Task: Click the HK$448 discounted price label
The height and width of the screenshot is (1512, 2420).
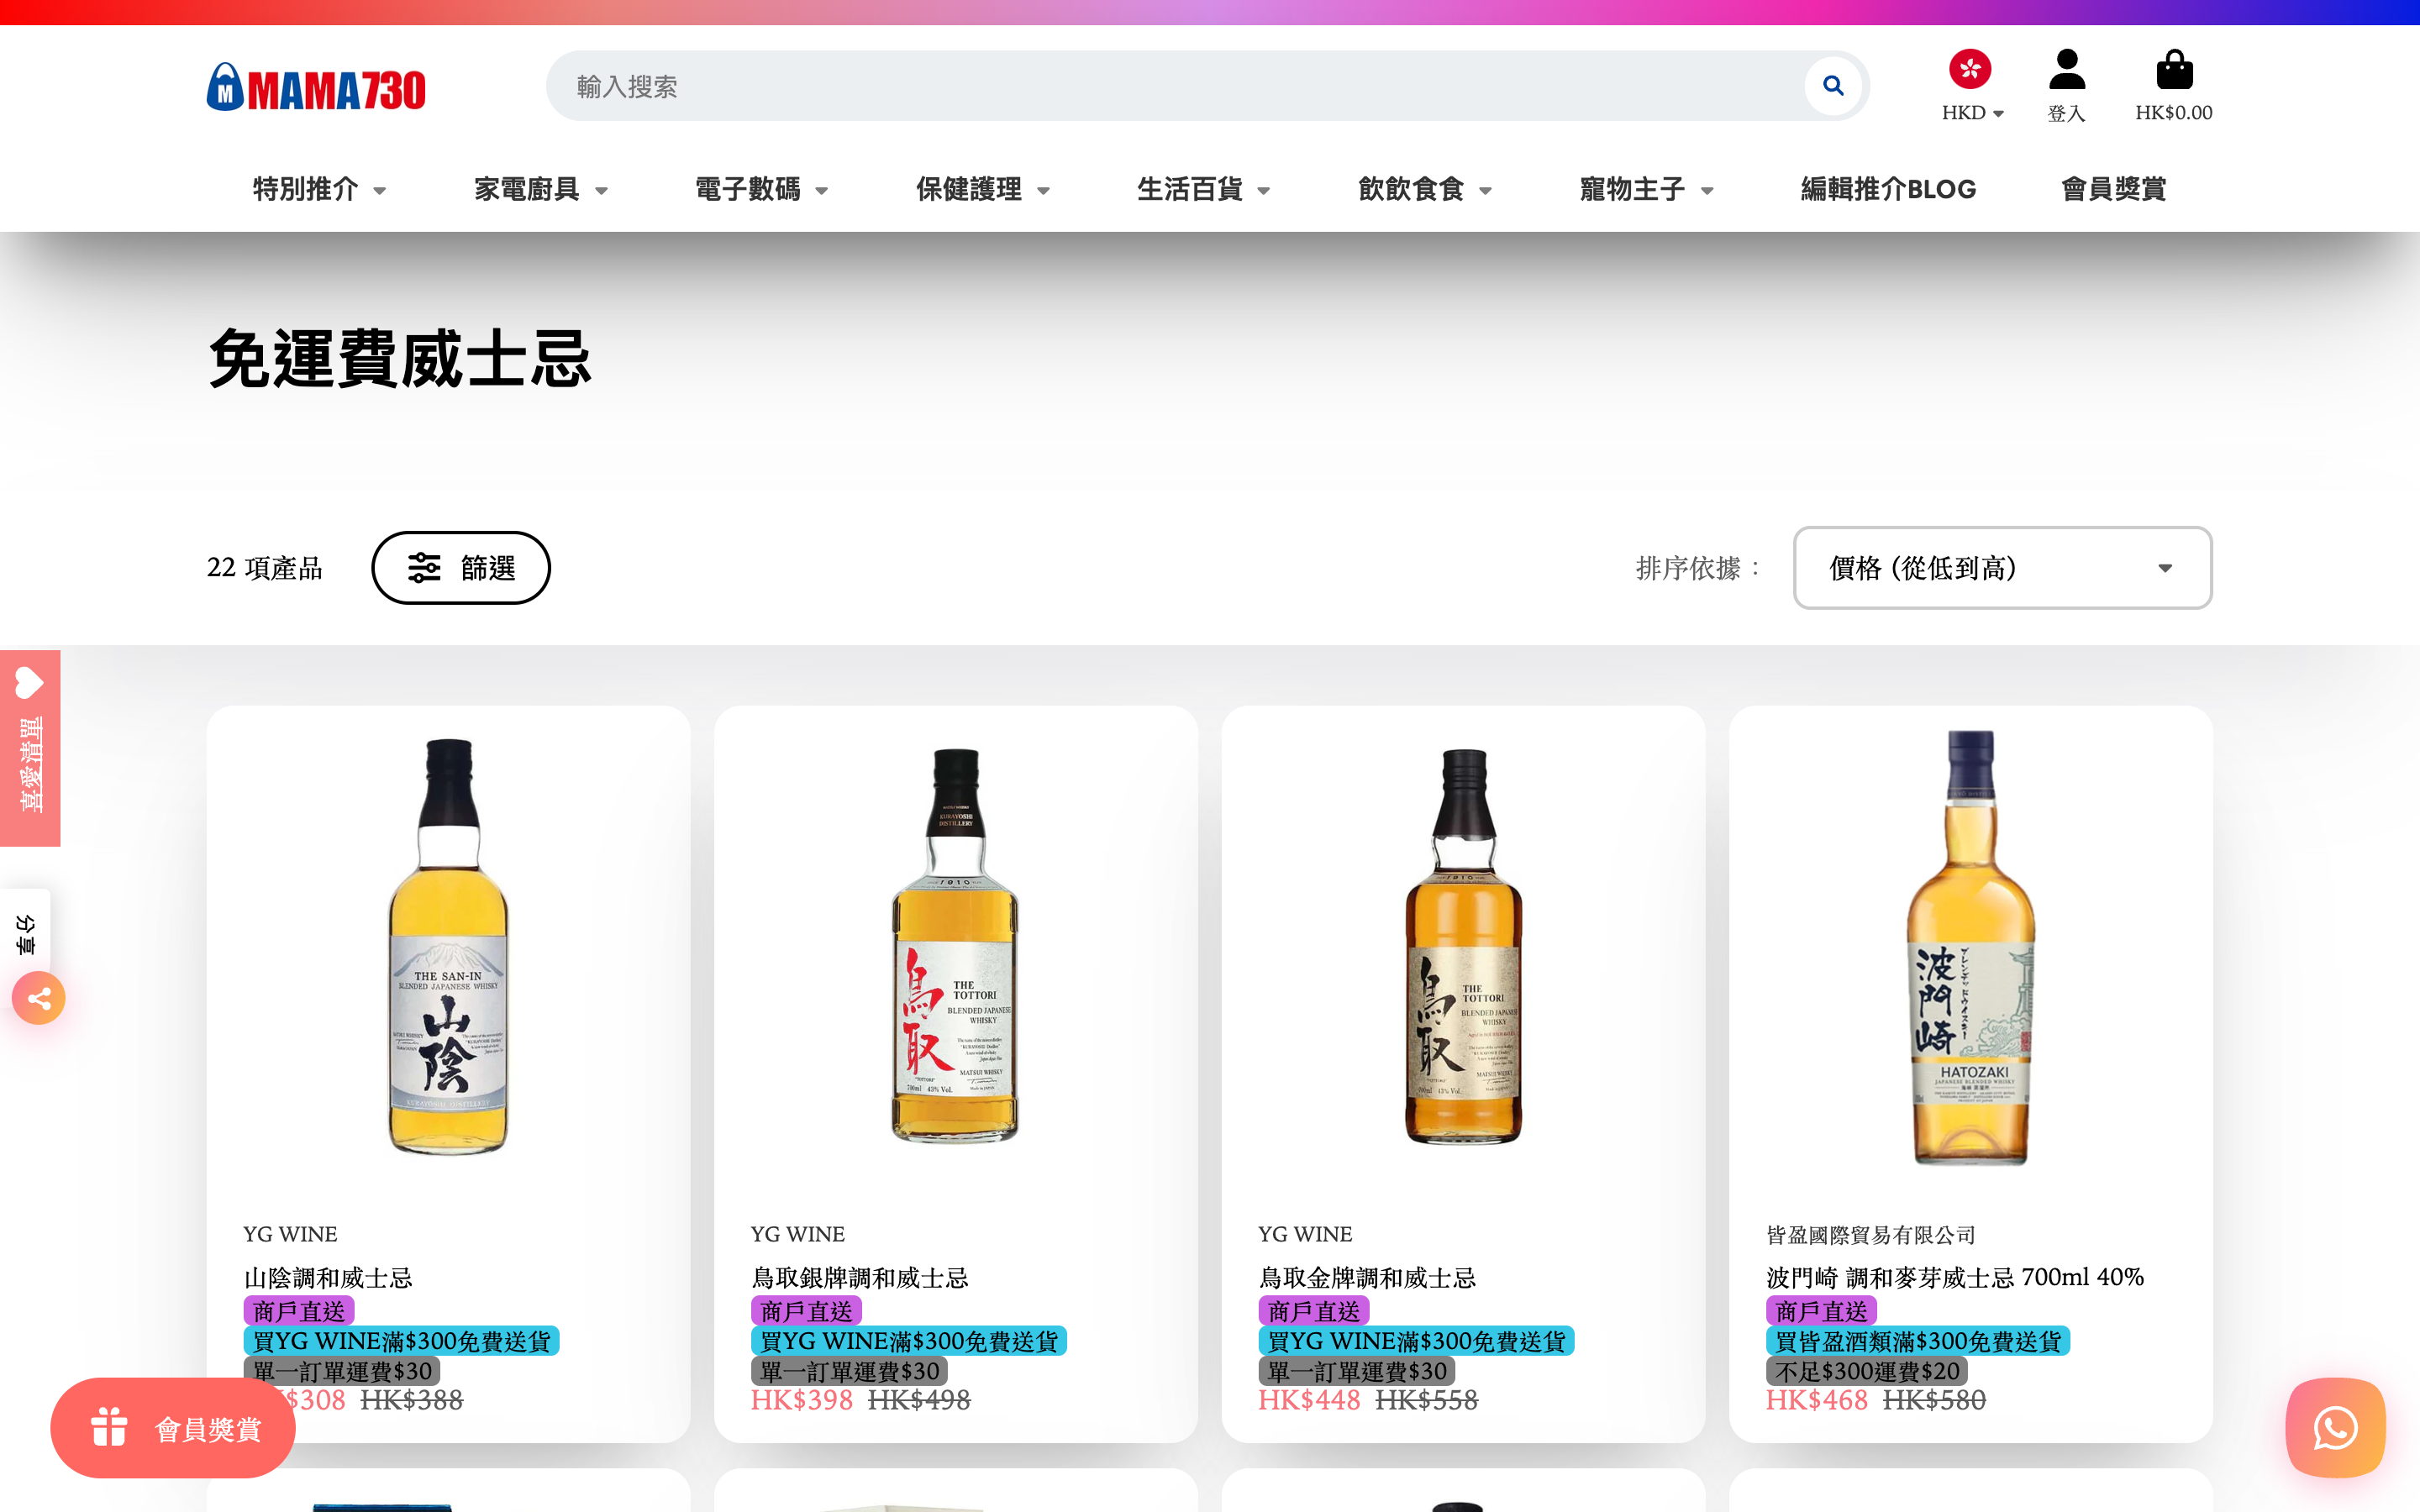Action: pyautogui.click(x=1309, y=1400)
